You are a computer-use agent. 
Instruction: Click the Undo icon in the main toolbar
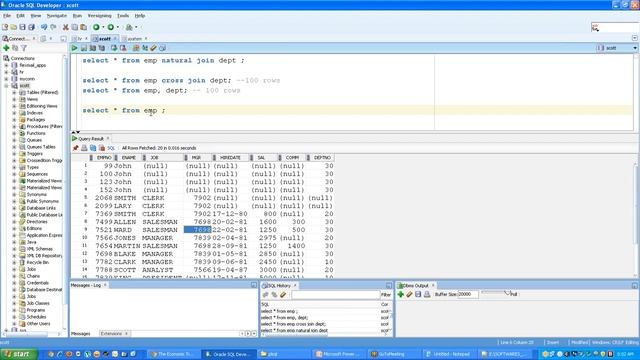pyautogui.click(x=44, y=27)
